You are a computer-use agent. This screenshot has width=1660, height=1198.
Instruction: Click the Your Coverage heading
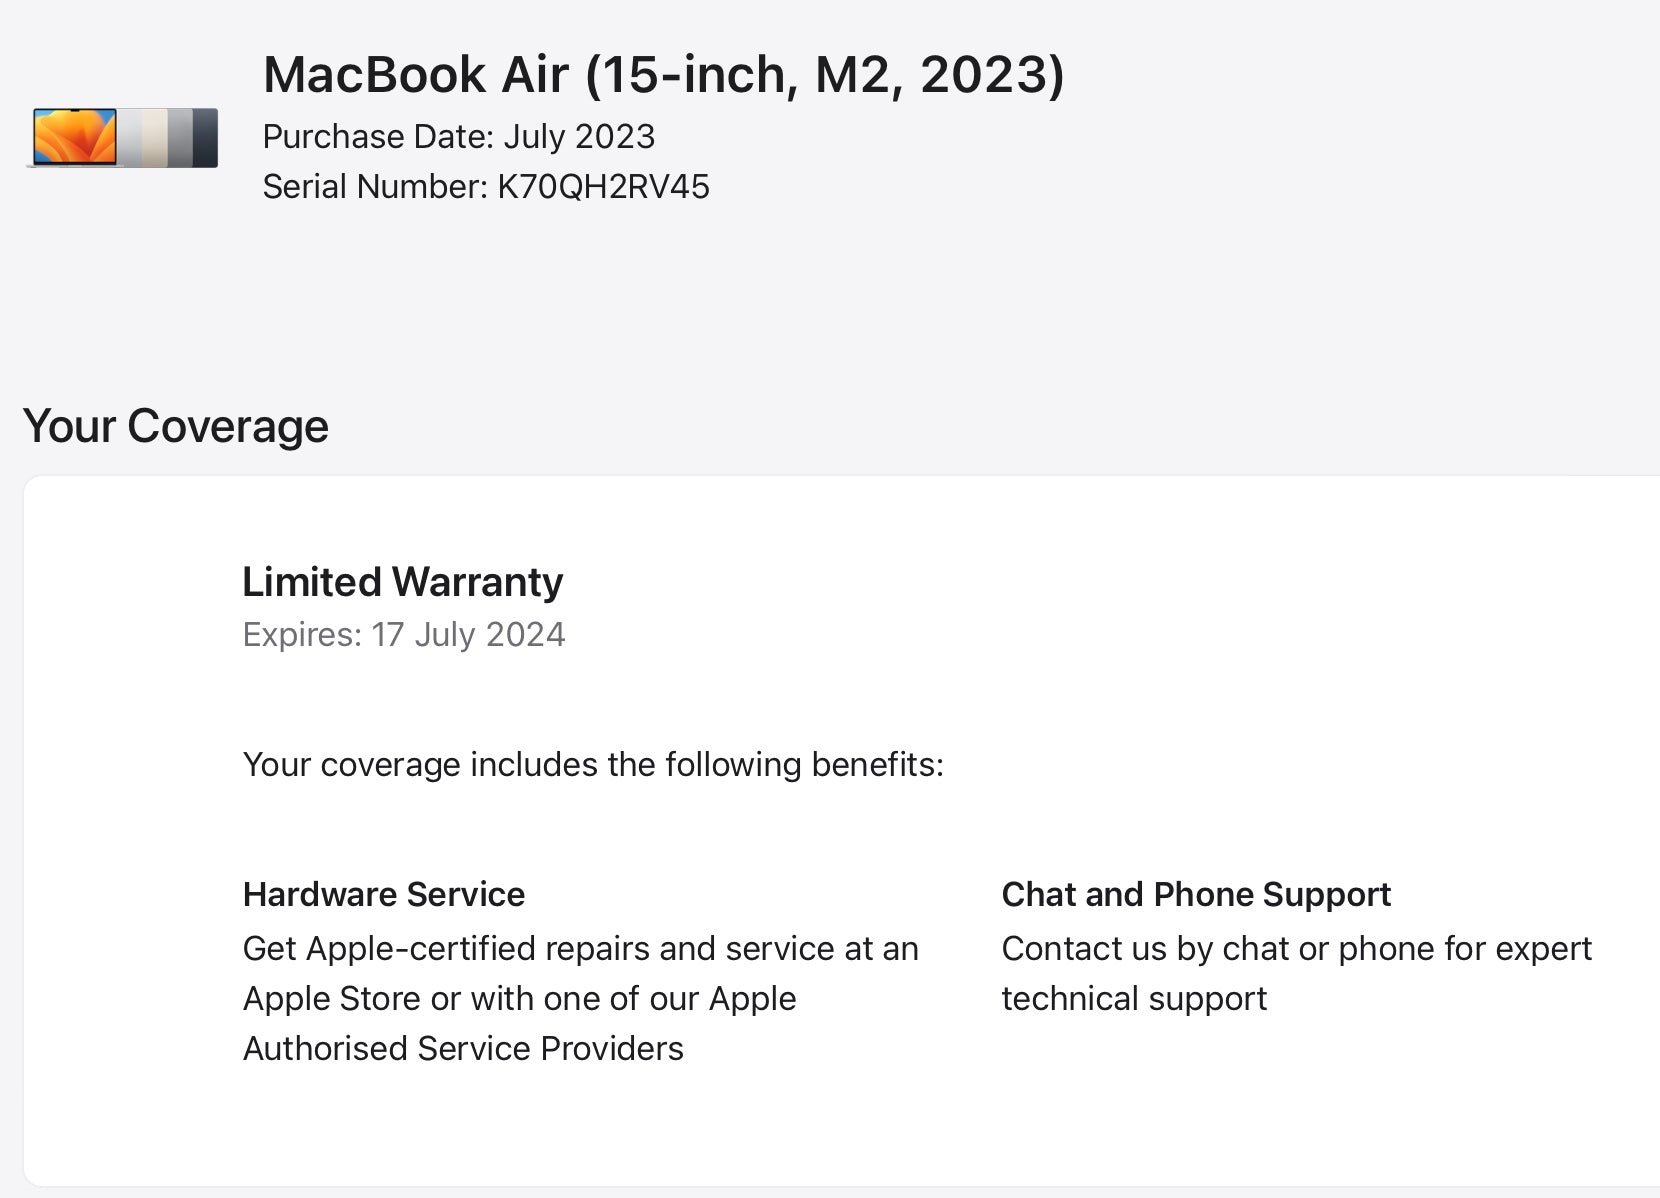pyautogui.click(x=175, y=426)
